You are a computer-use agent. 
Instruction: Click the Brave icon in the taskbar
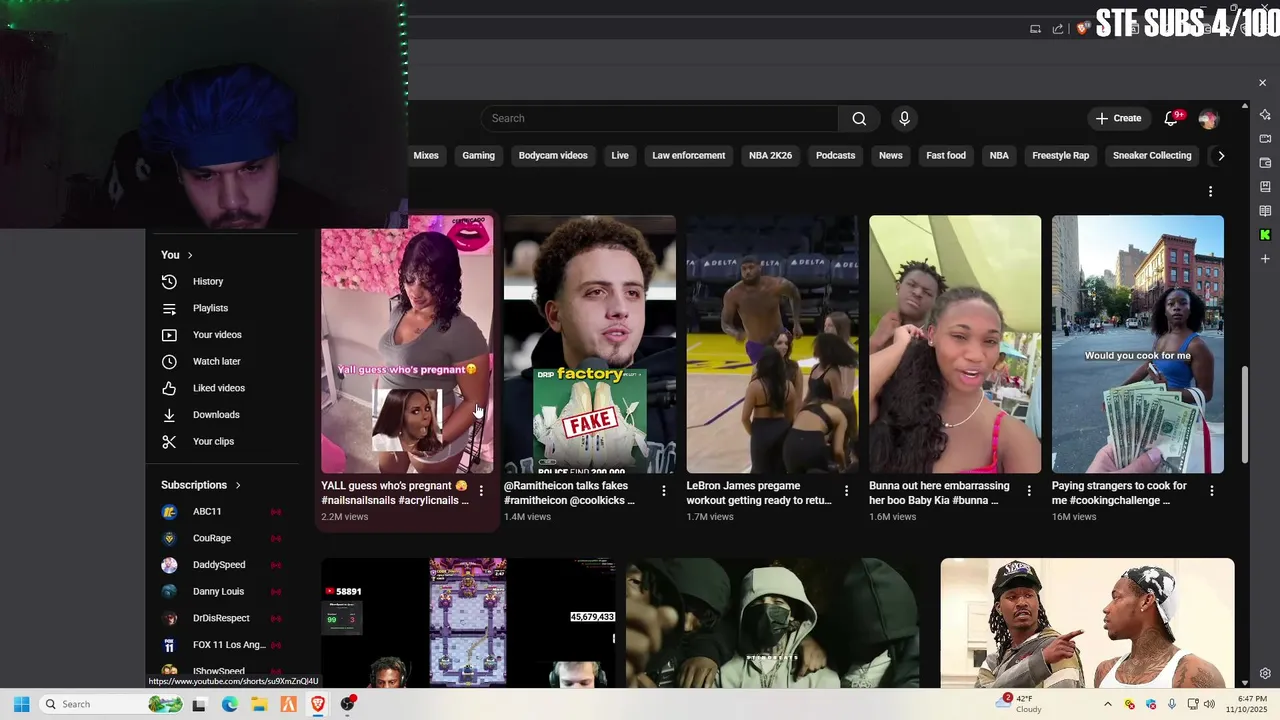pyautogui.click(x=317, y=704)
